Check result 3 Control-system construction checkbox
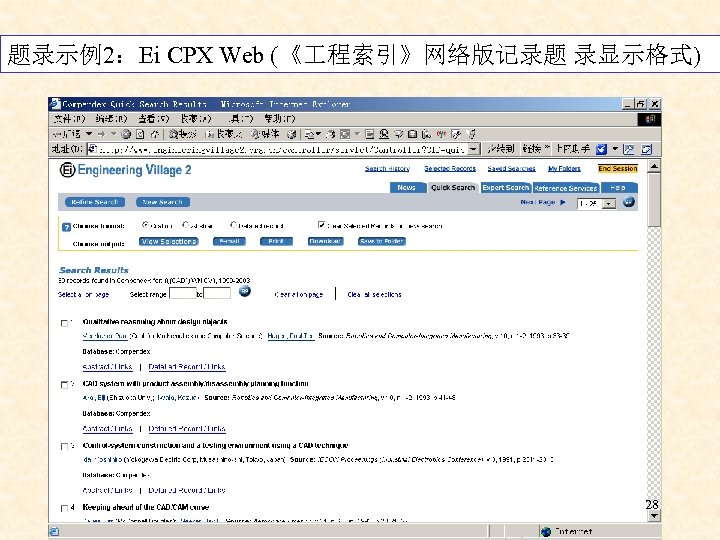The height and width of the screenshot is (540, 720). 64,446
